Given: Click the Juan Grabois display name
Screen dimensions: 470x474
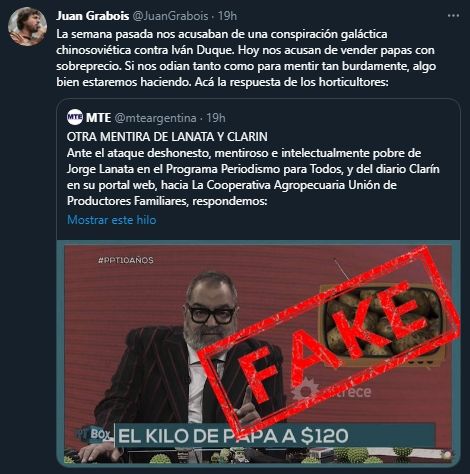Looking at the screenshot, I should 93,16.
